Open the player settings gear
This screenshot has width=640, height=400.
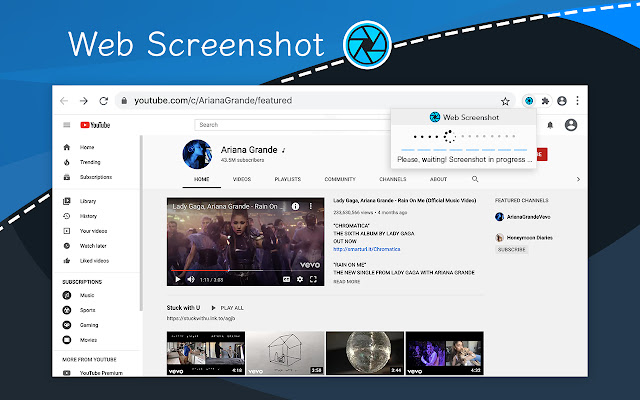tap(300, 279)
